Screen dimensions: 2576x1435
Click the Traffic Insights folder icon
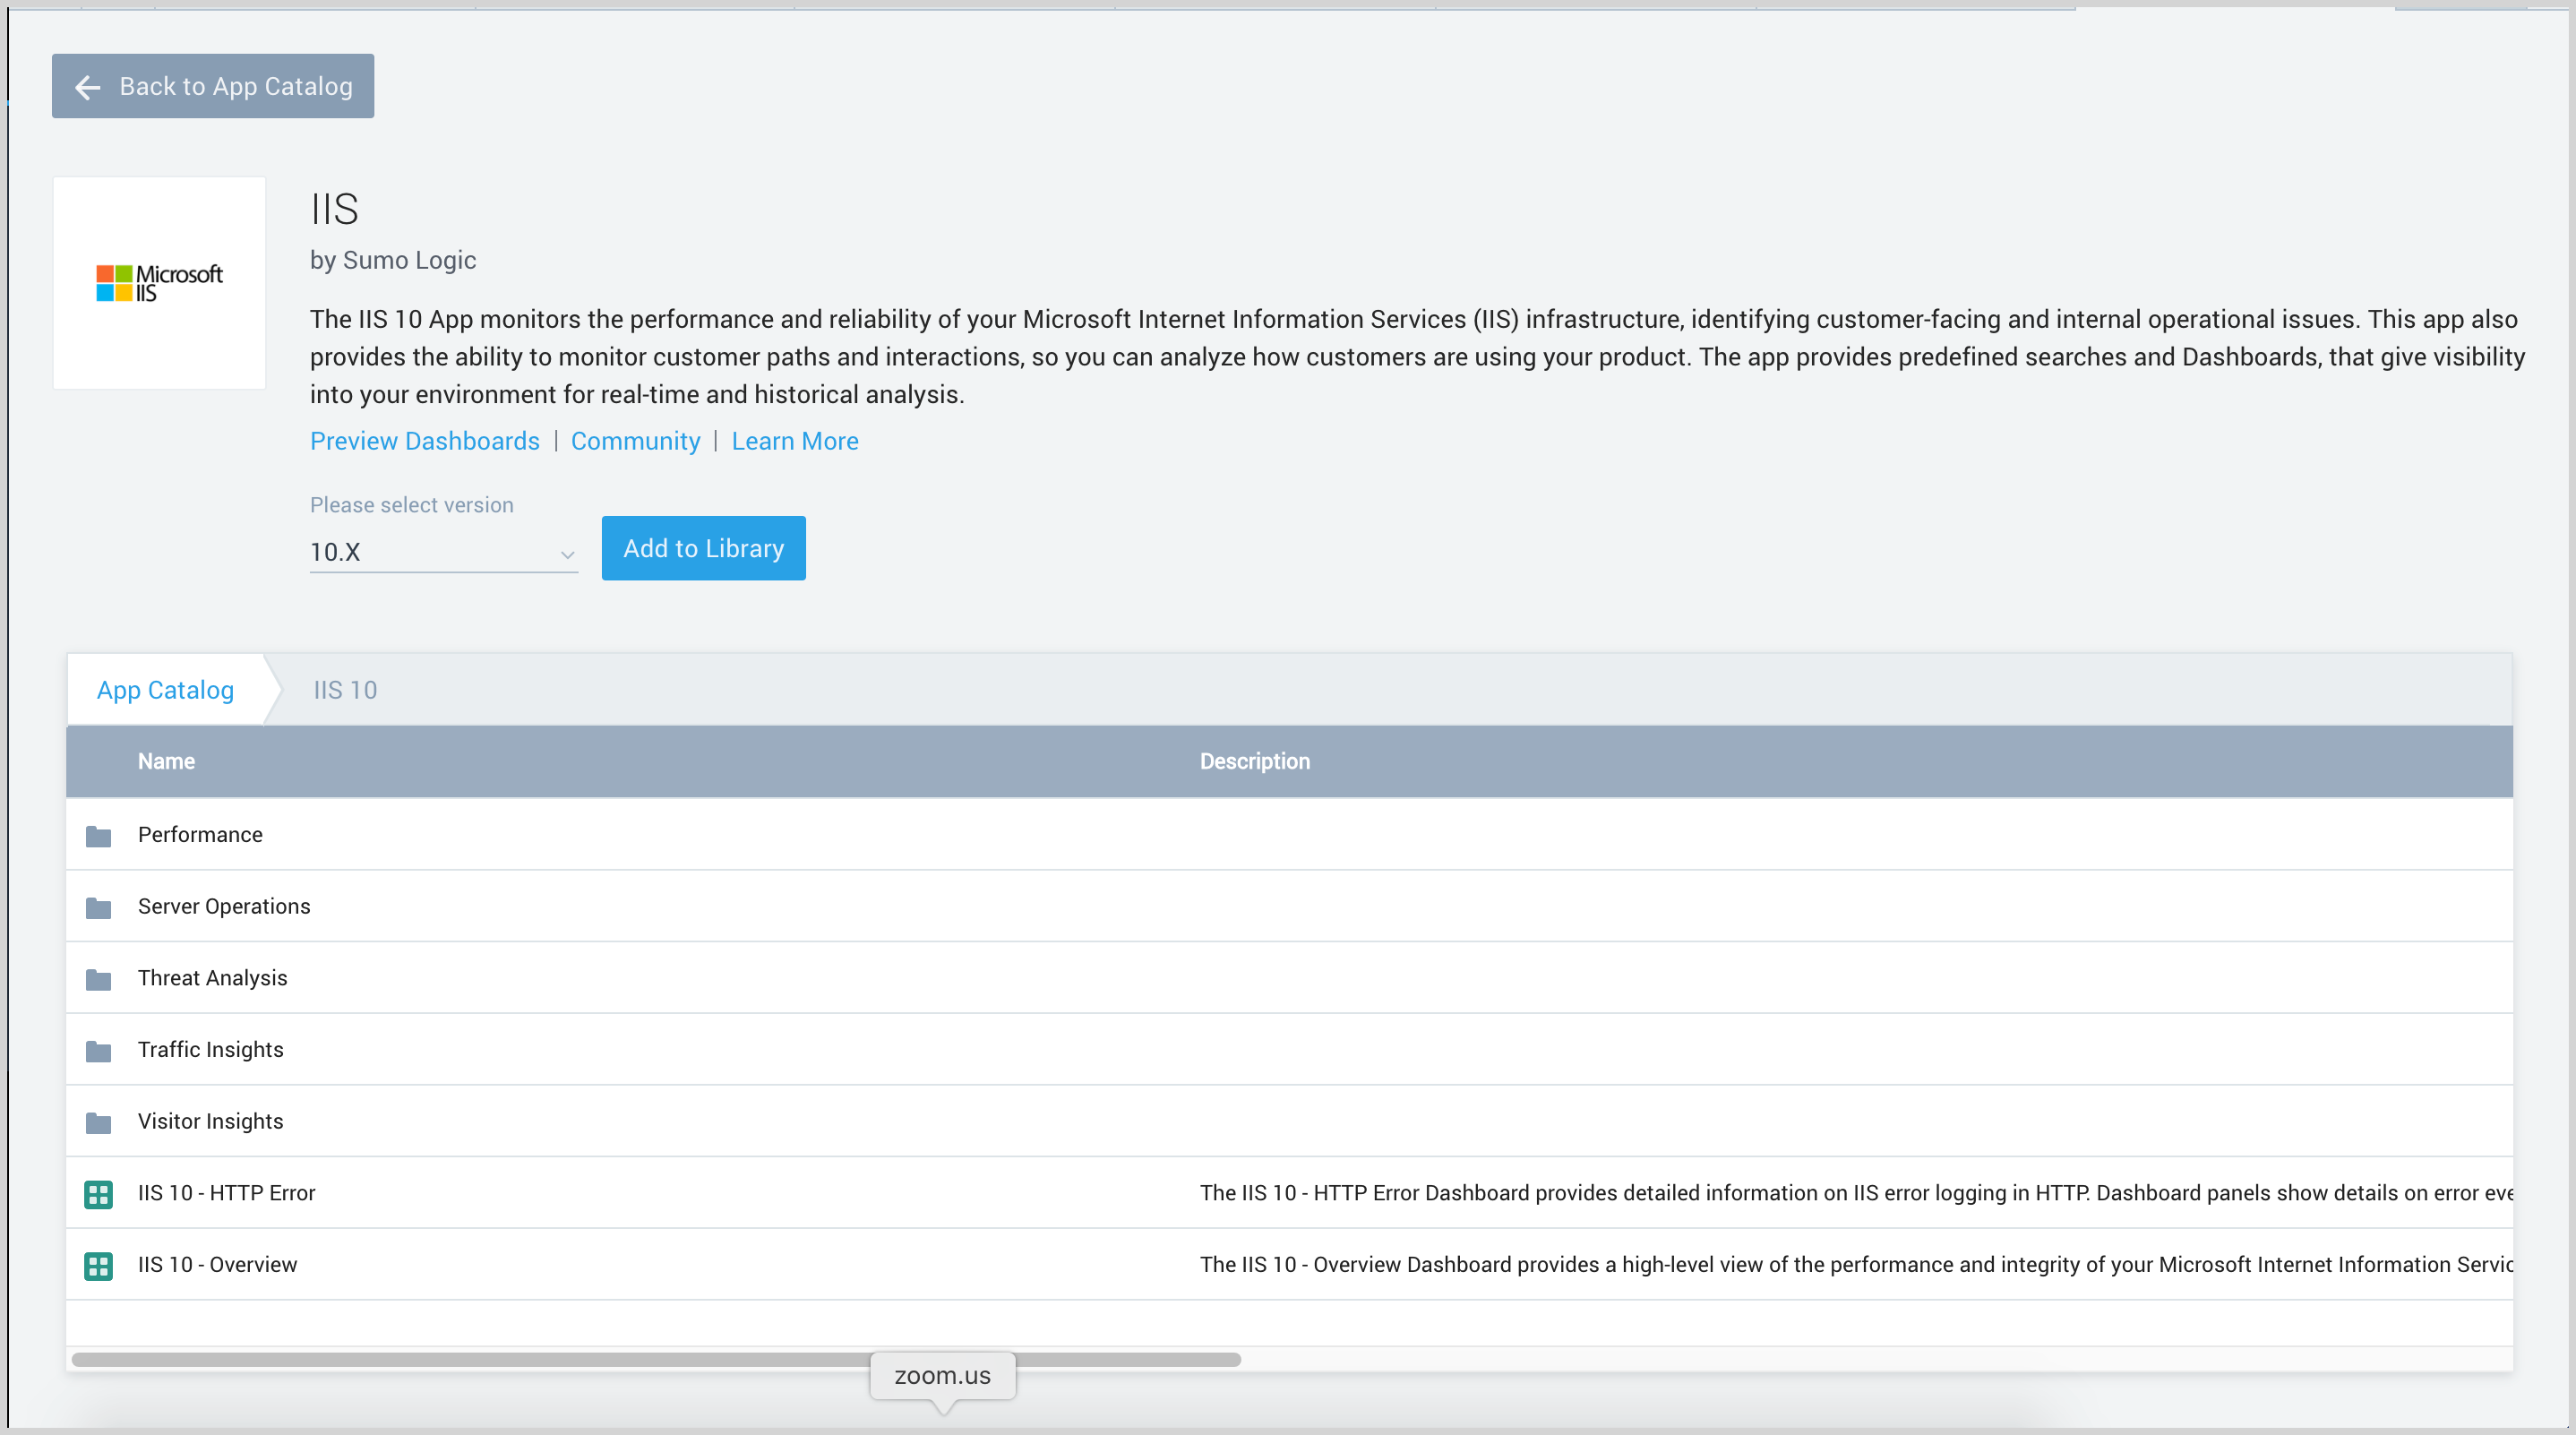point(98,1051)
